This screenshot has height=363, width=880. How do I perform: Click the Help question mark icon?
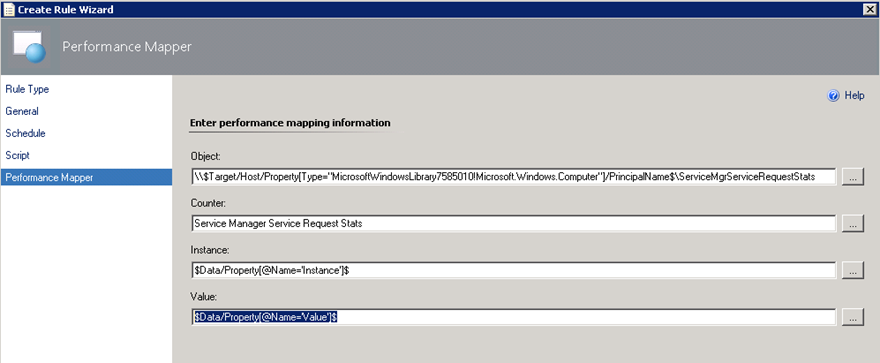coord(833,96)
